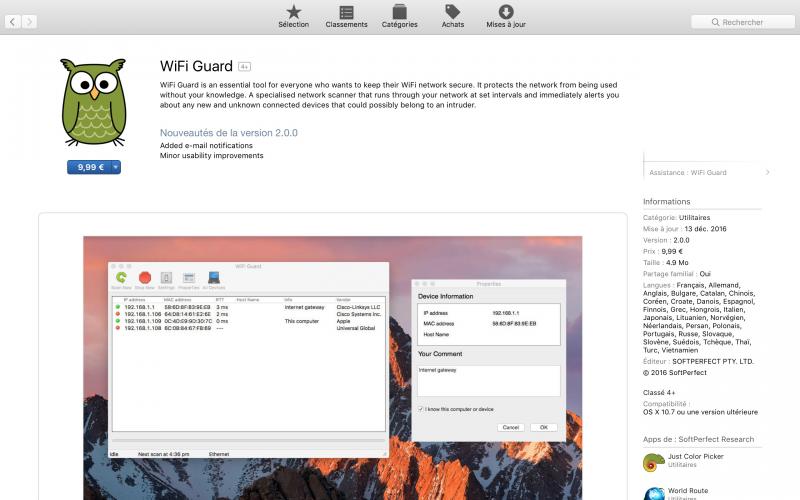This screenshot has height=500, width=800.
Task: Click 'OS X 10.7 ou une version ultérieure'
Action: (x=701, y=412)
